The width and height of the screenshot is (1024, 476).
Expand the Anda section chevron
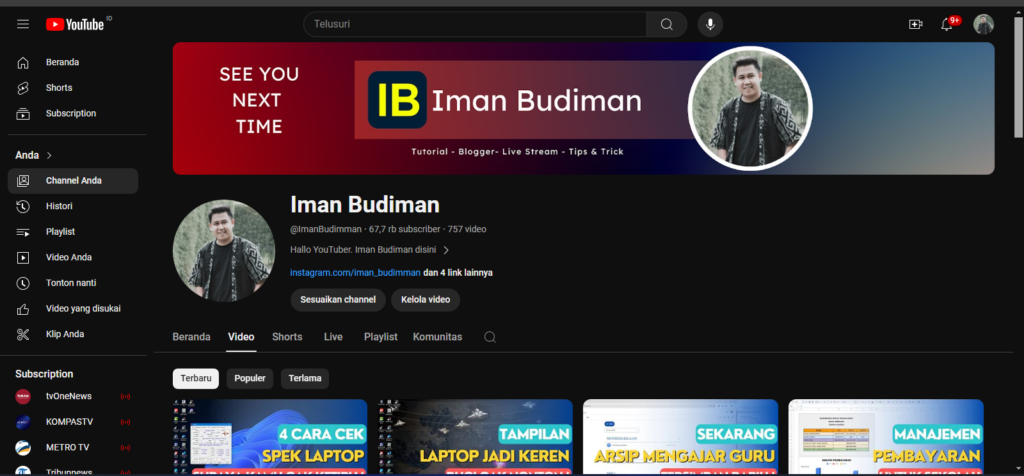tap(49, 155)
